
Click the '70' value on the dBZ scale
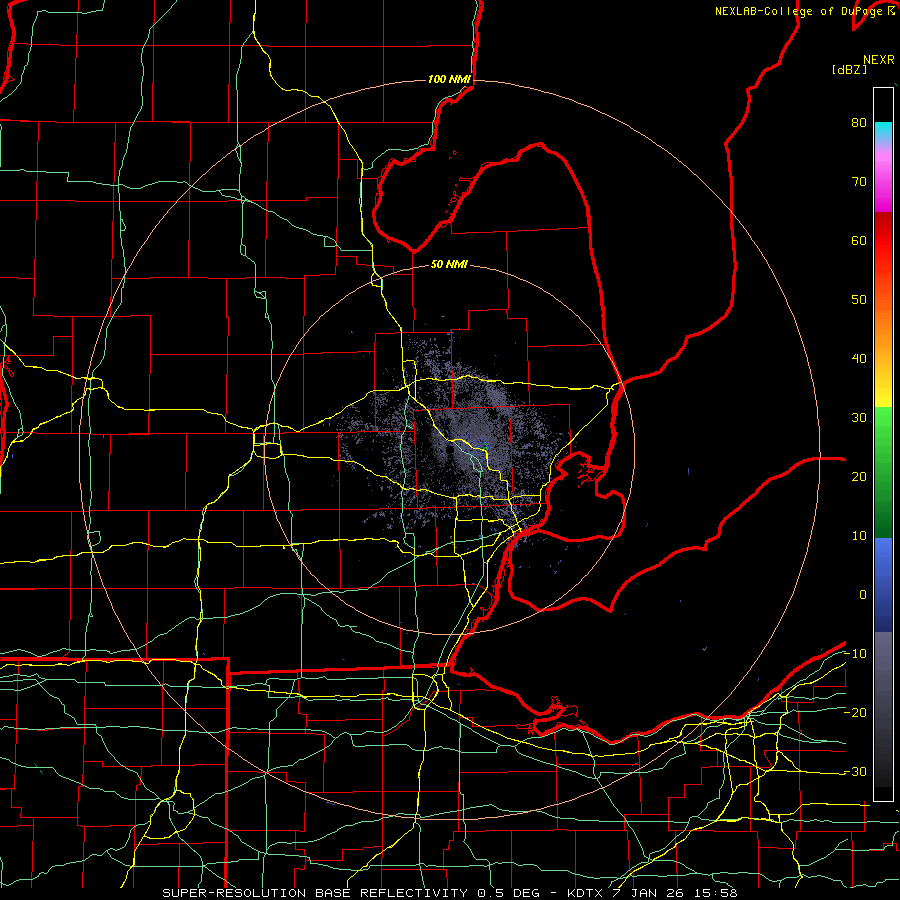(859, 182)
